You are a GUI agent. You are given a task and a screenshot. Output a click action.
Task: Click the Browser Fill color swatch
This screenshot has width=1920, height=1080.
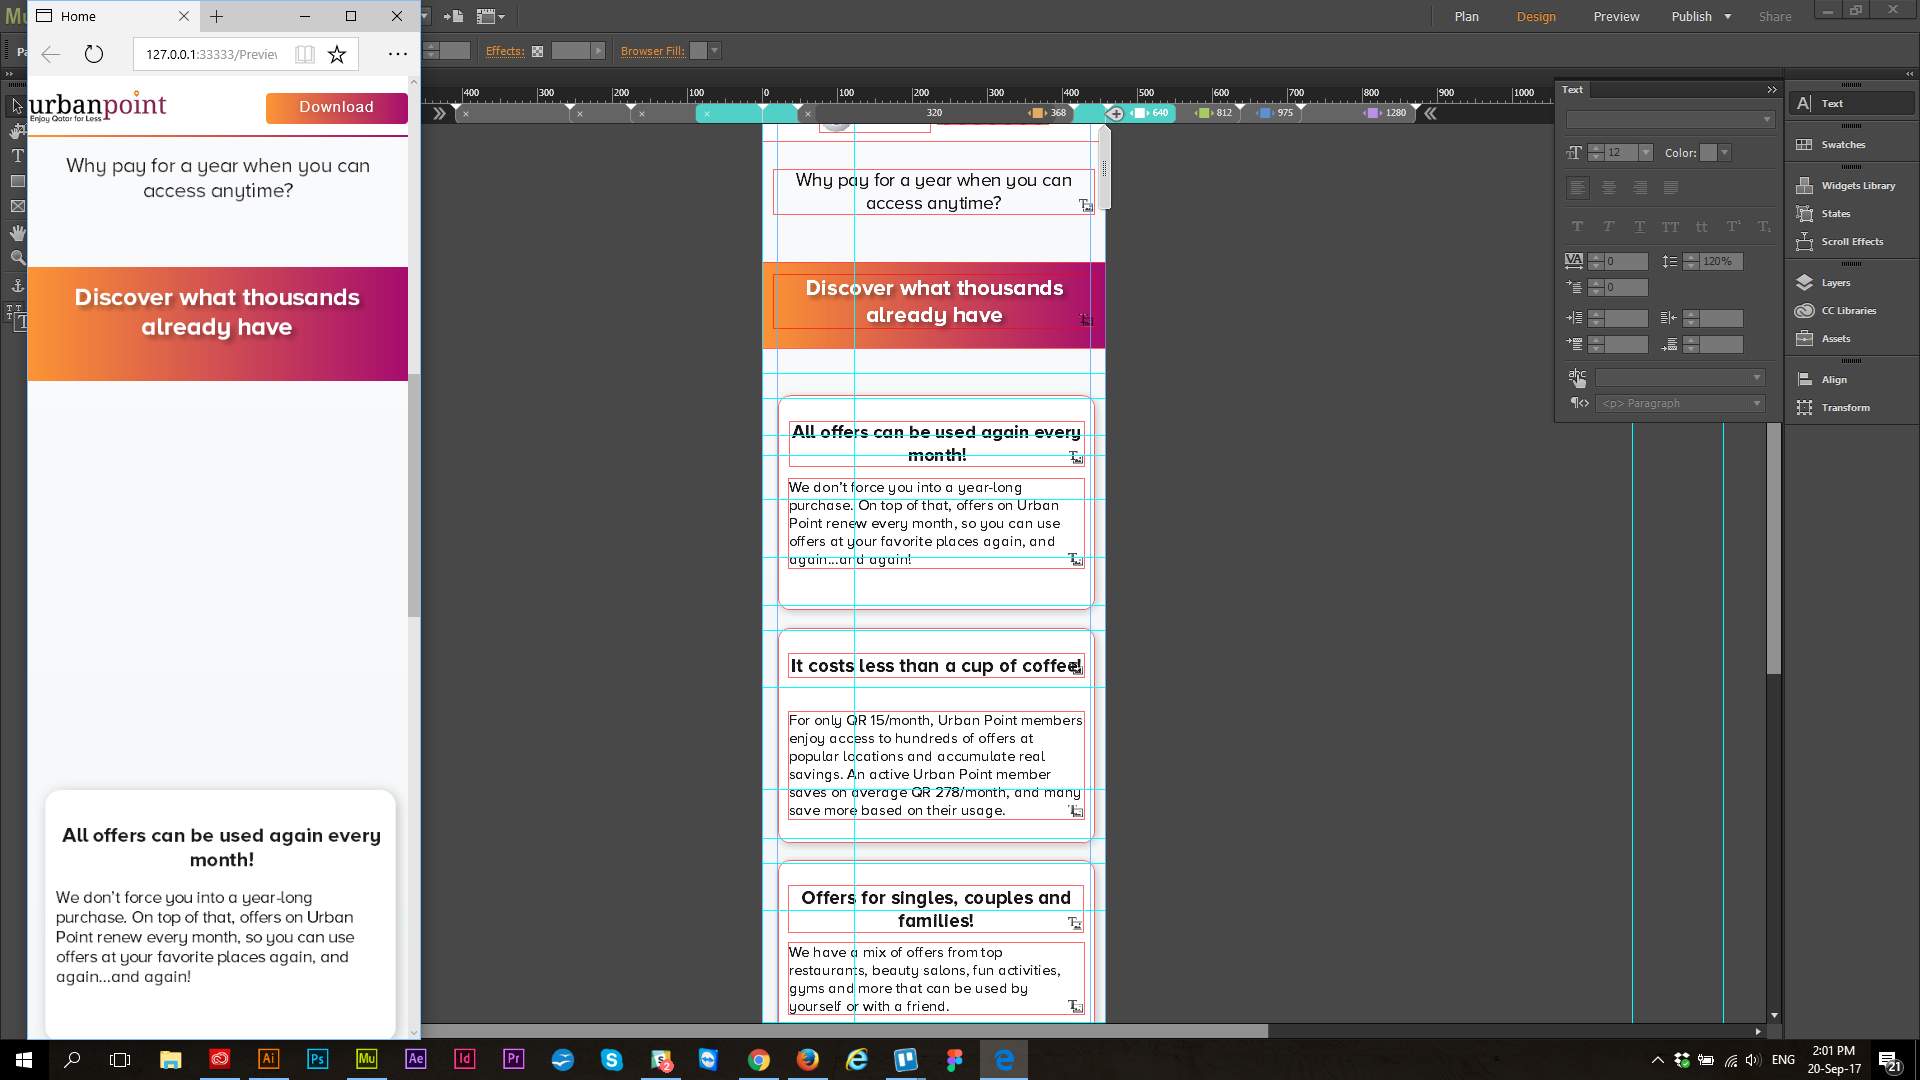pyautogui.click(x=699, y=51)
